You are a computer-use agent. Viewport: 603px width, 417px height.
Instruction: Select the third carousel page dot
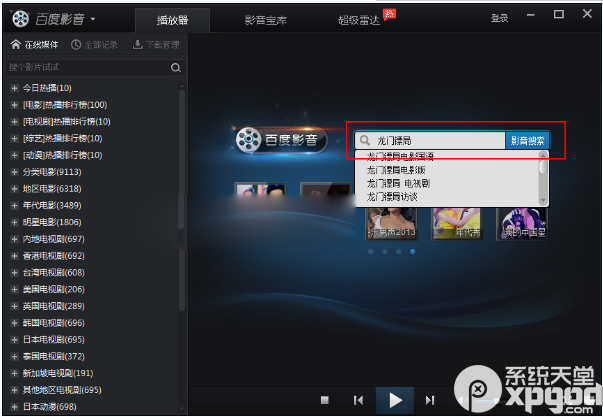click(x=398, y=252)
